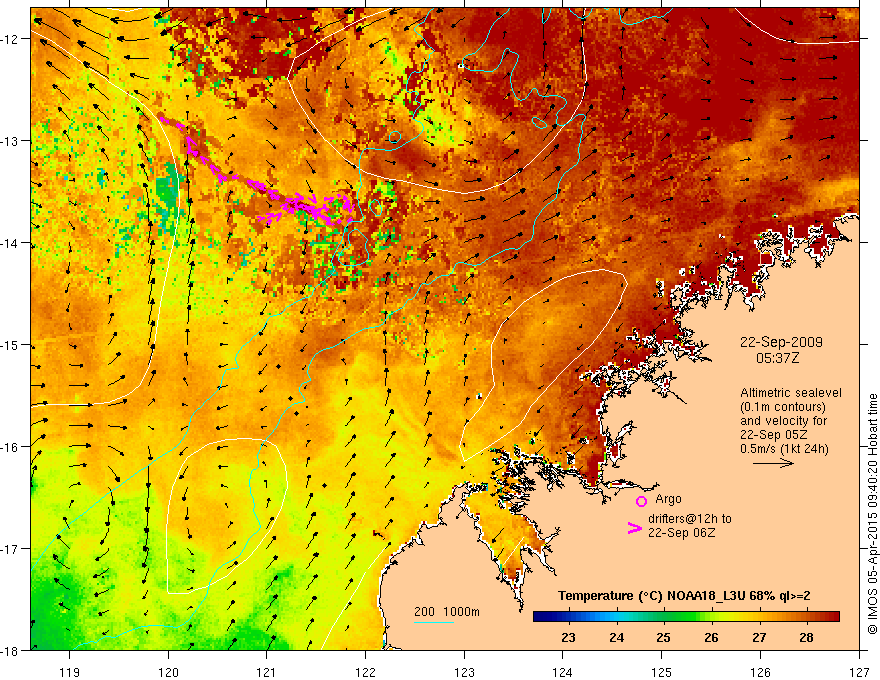Viewport: 880px width, 680px height.
Task: Click colorbar tick label 25
Action: pos(663,637)
